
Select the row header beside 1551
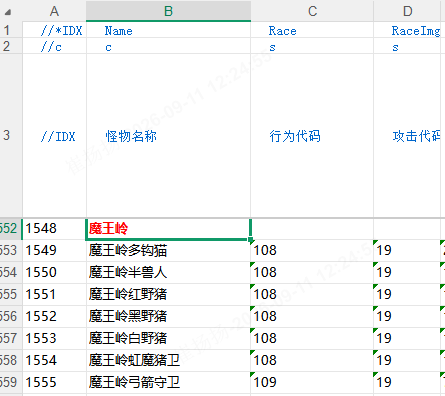[x=10, y=294]
